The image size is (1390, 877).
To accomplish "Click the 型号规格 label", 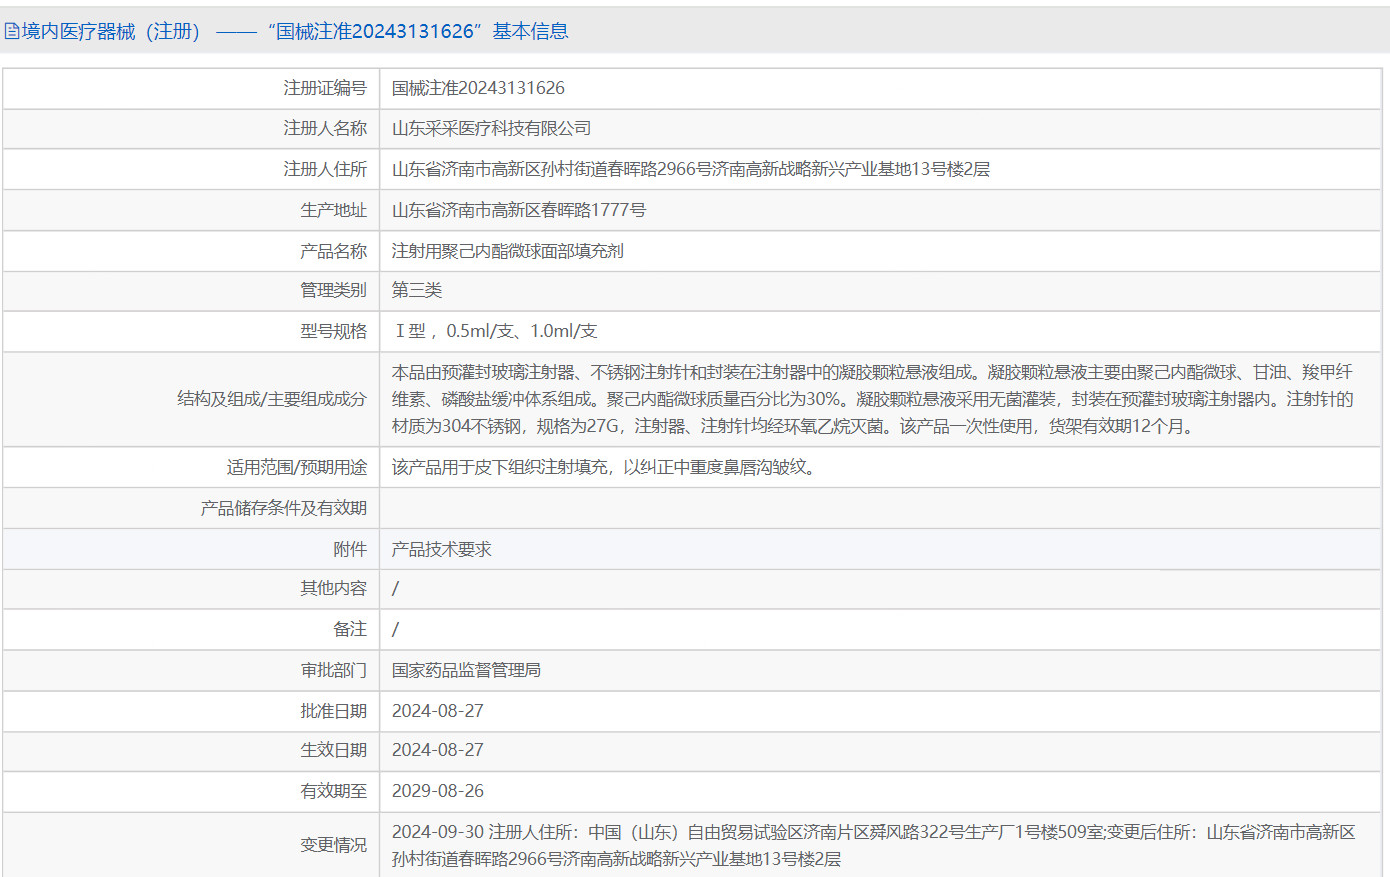I will point(334,331).
